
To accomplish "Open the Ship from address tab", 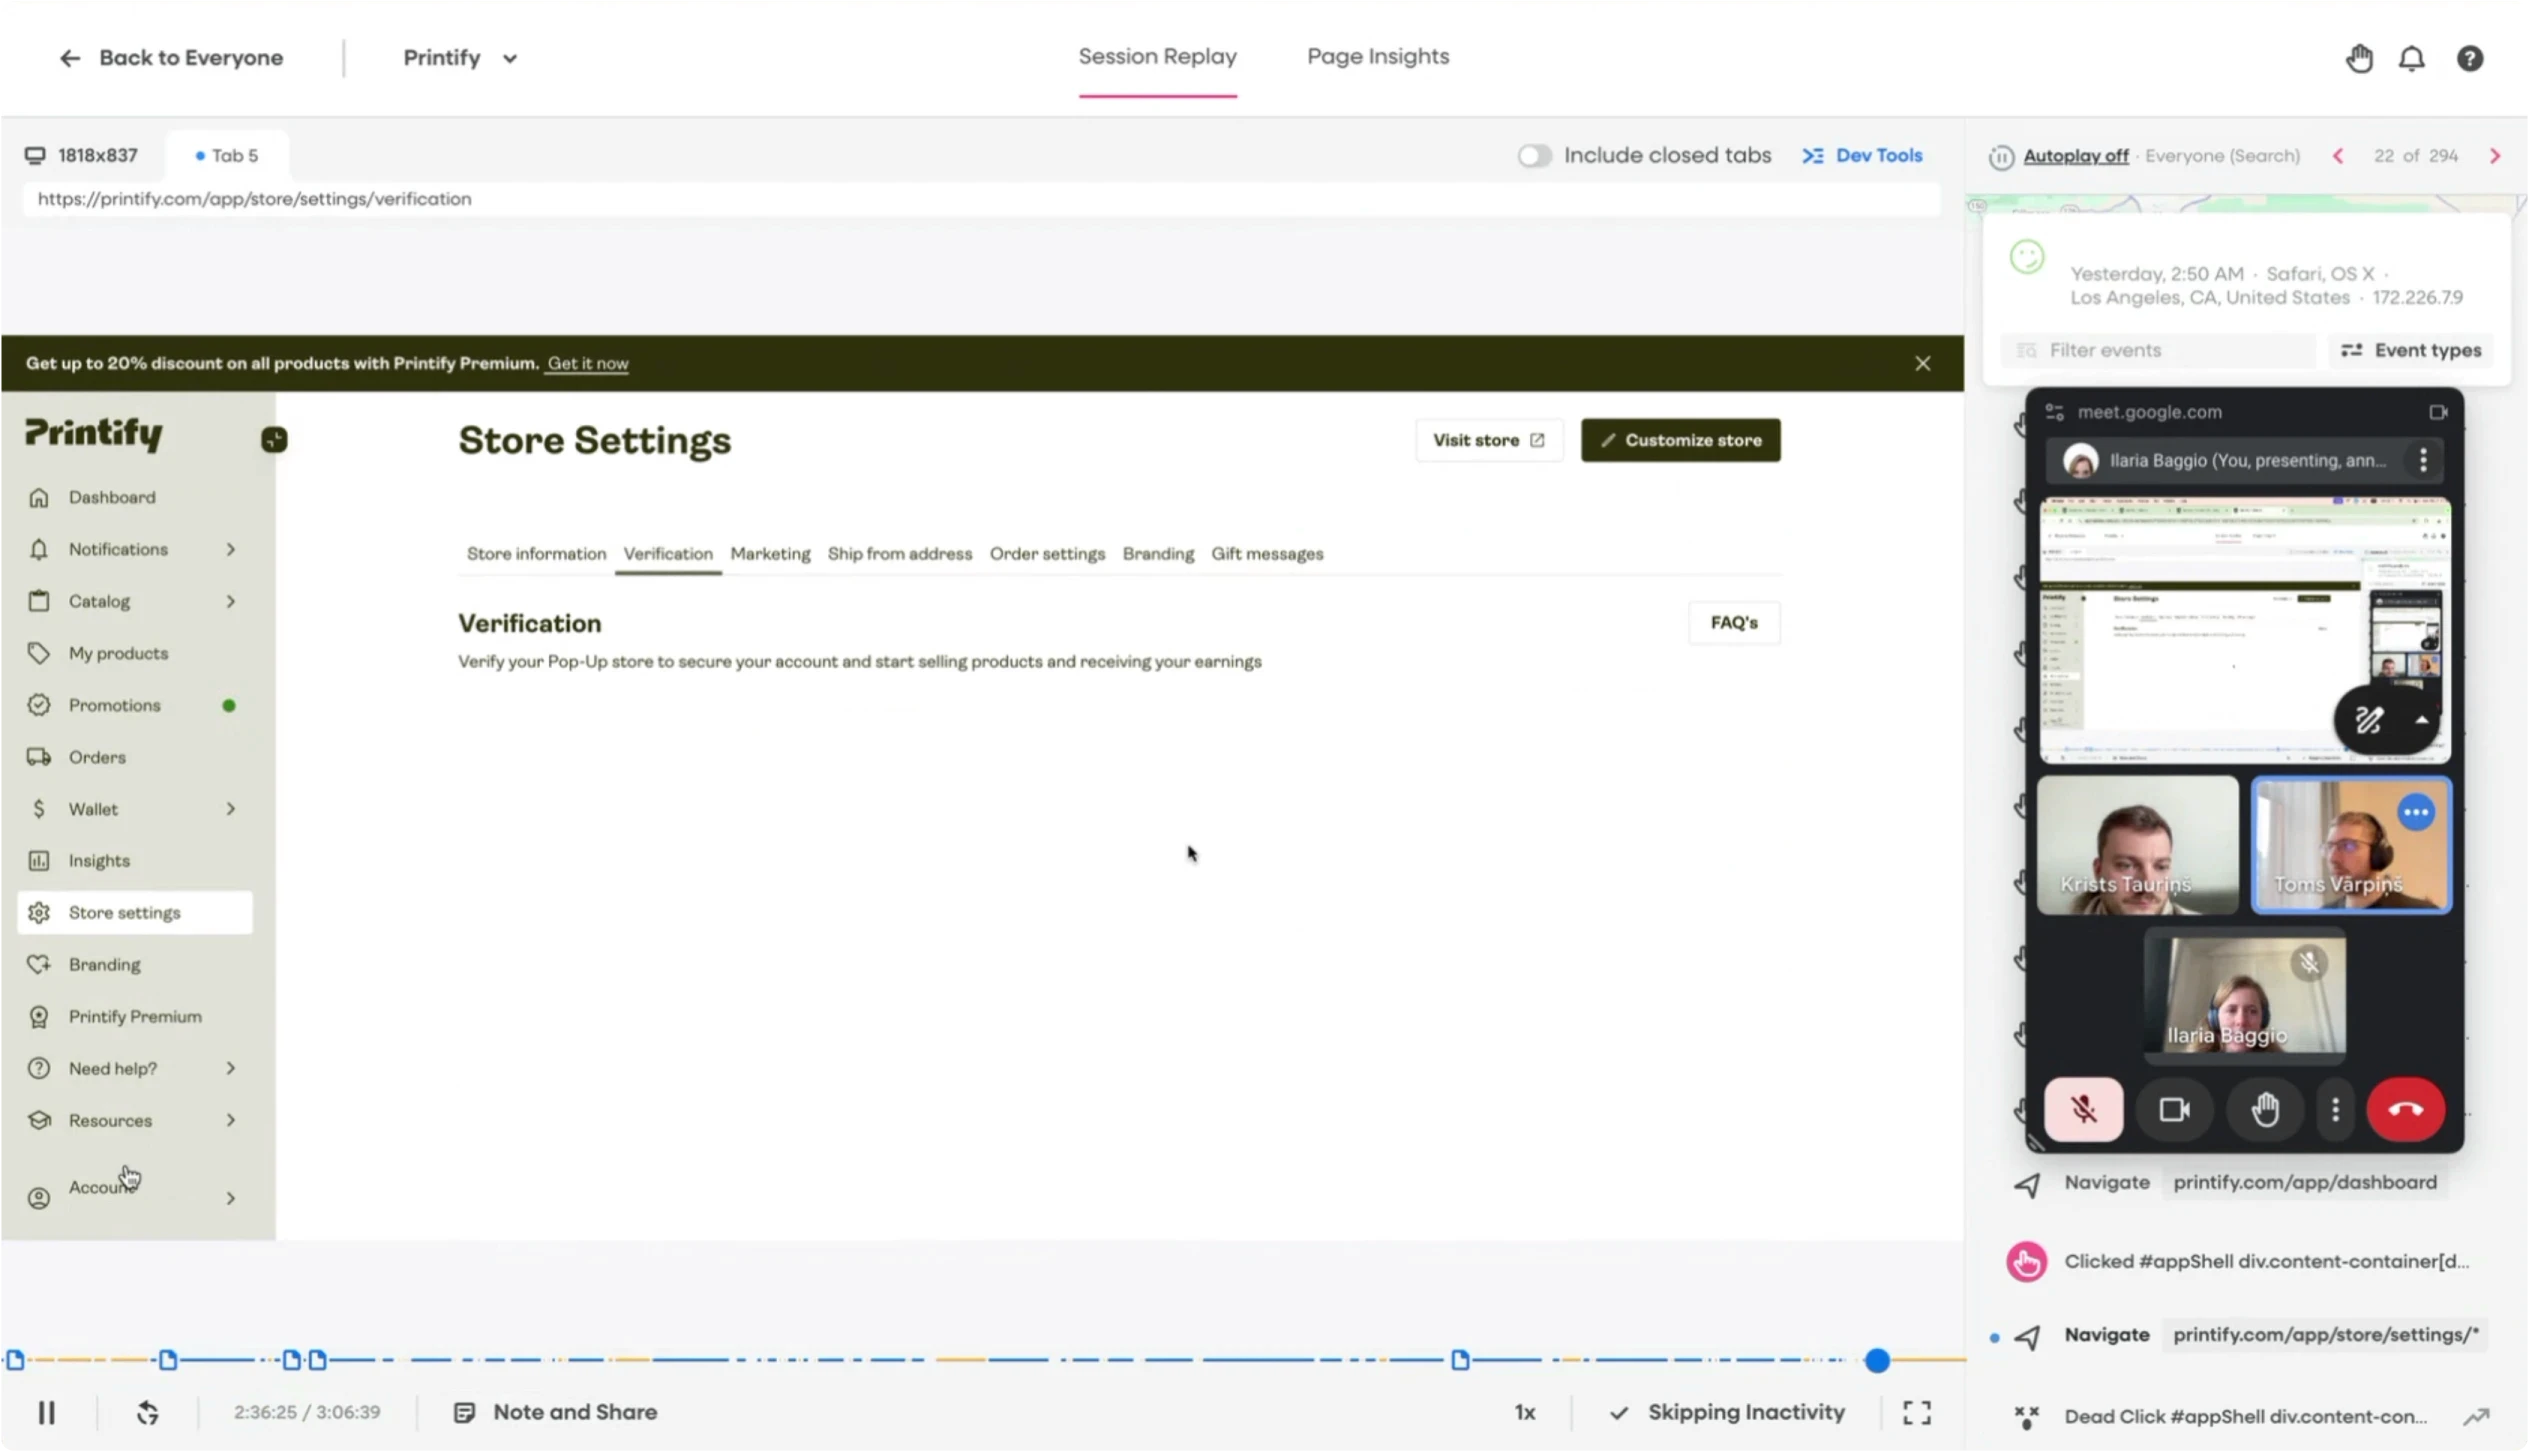I will 899,554.
